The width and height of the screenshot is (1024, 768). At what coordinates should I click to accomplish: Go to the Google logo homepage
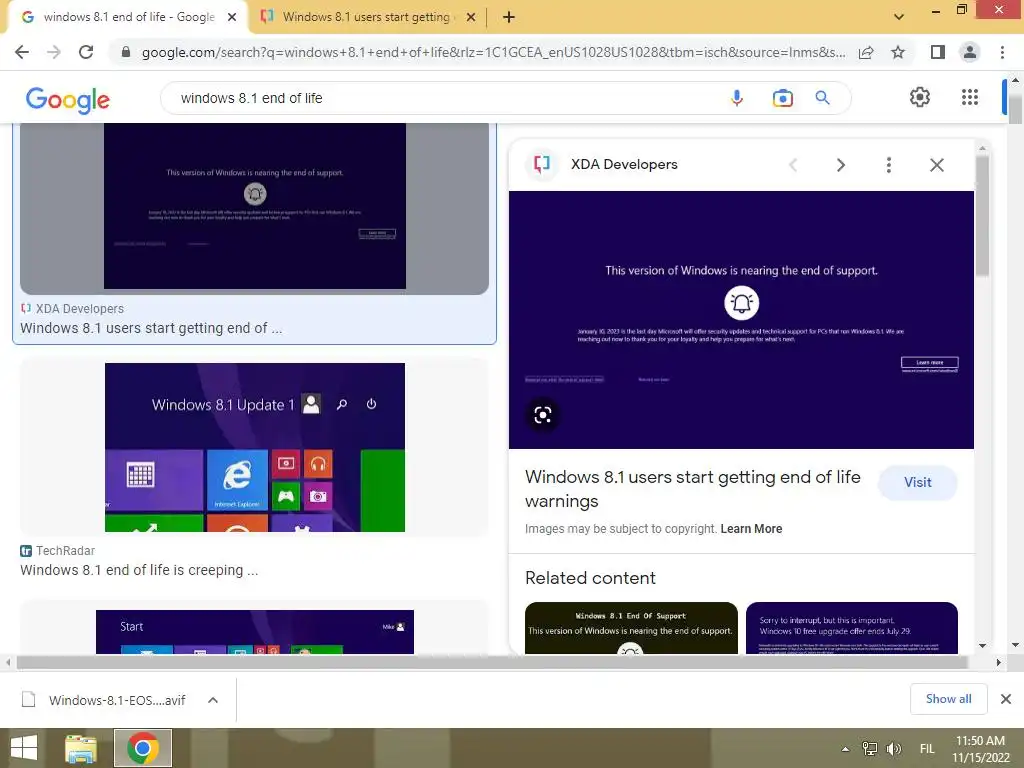68,99
